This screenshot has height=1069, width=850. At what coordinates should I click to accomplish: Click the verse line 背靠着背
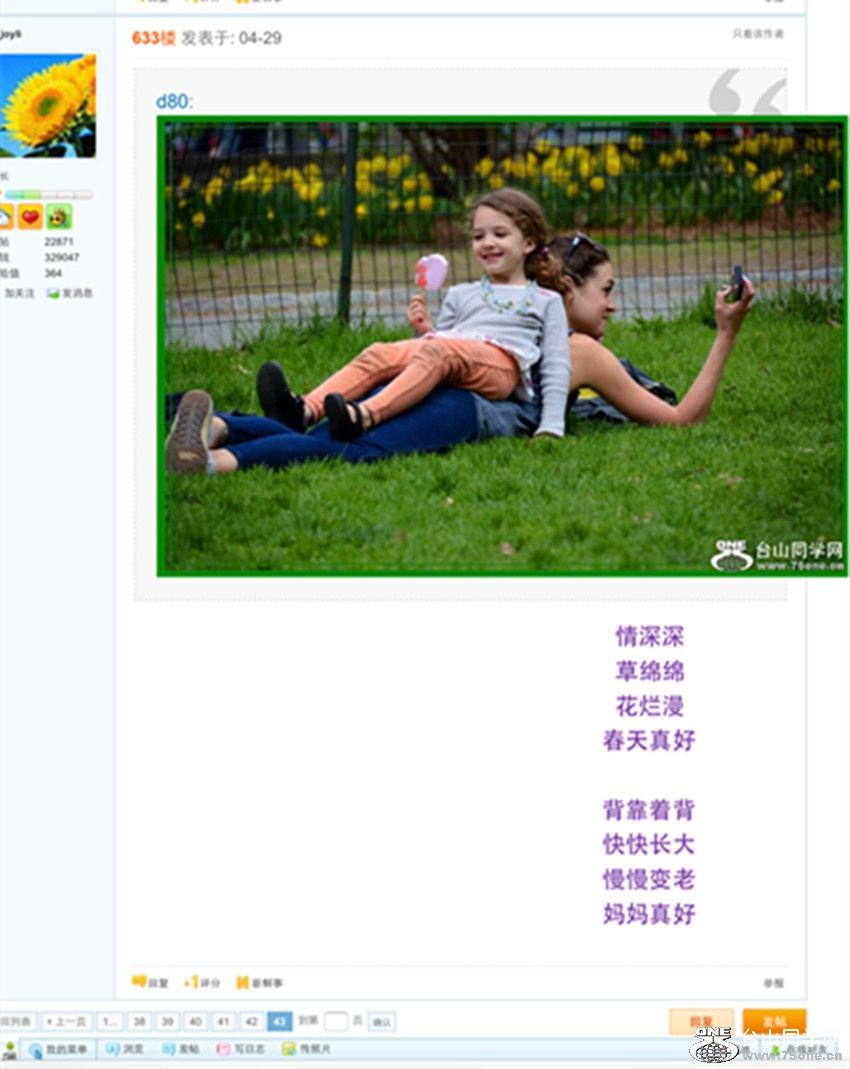[649, 810]
